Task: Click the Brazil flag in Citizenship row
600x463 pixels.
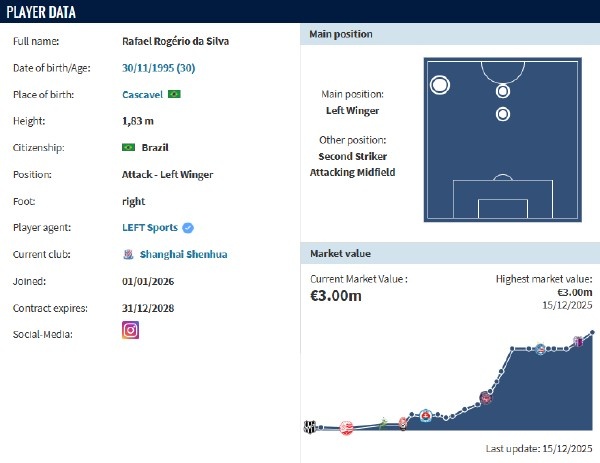Action: (127, 148)
